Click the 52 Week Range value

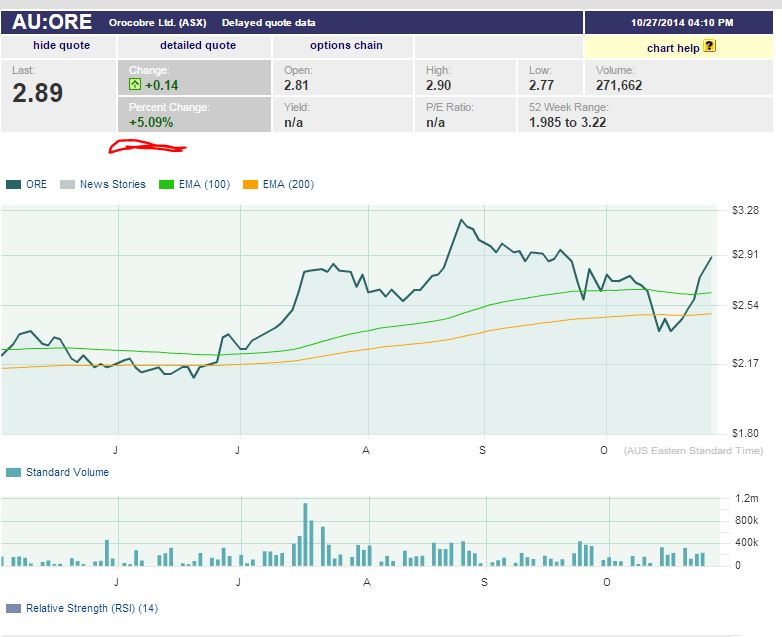[567, 123]
